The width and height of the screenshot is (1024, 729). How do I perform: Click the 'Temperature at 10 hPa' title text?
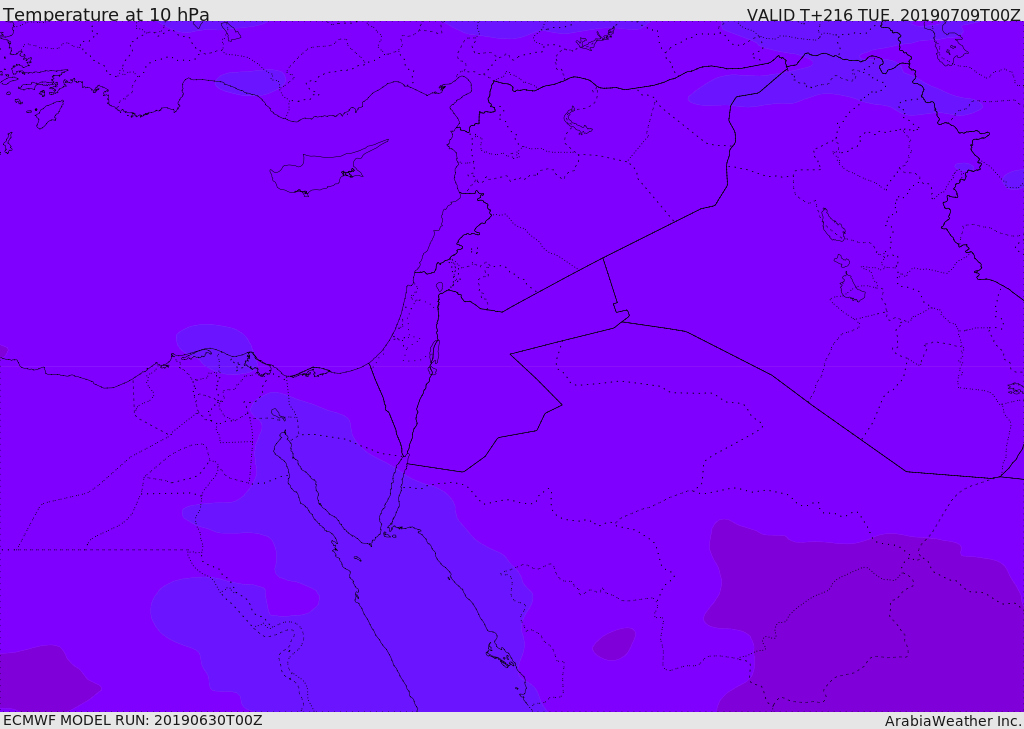click(106, 14)
